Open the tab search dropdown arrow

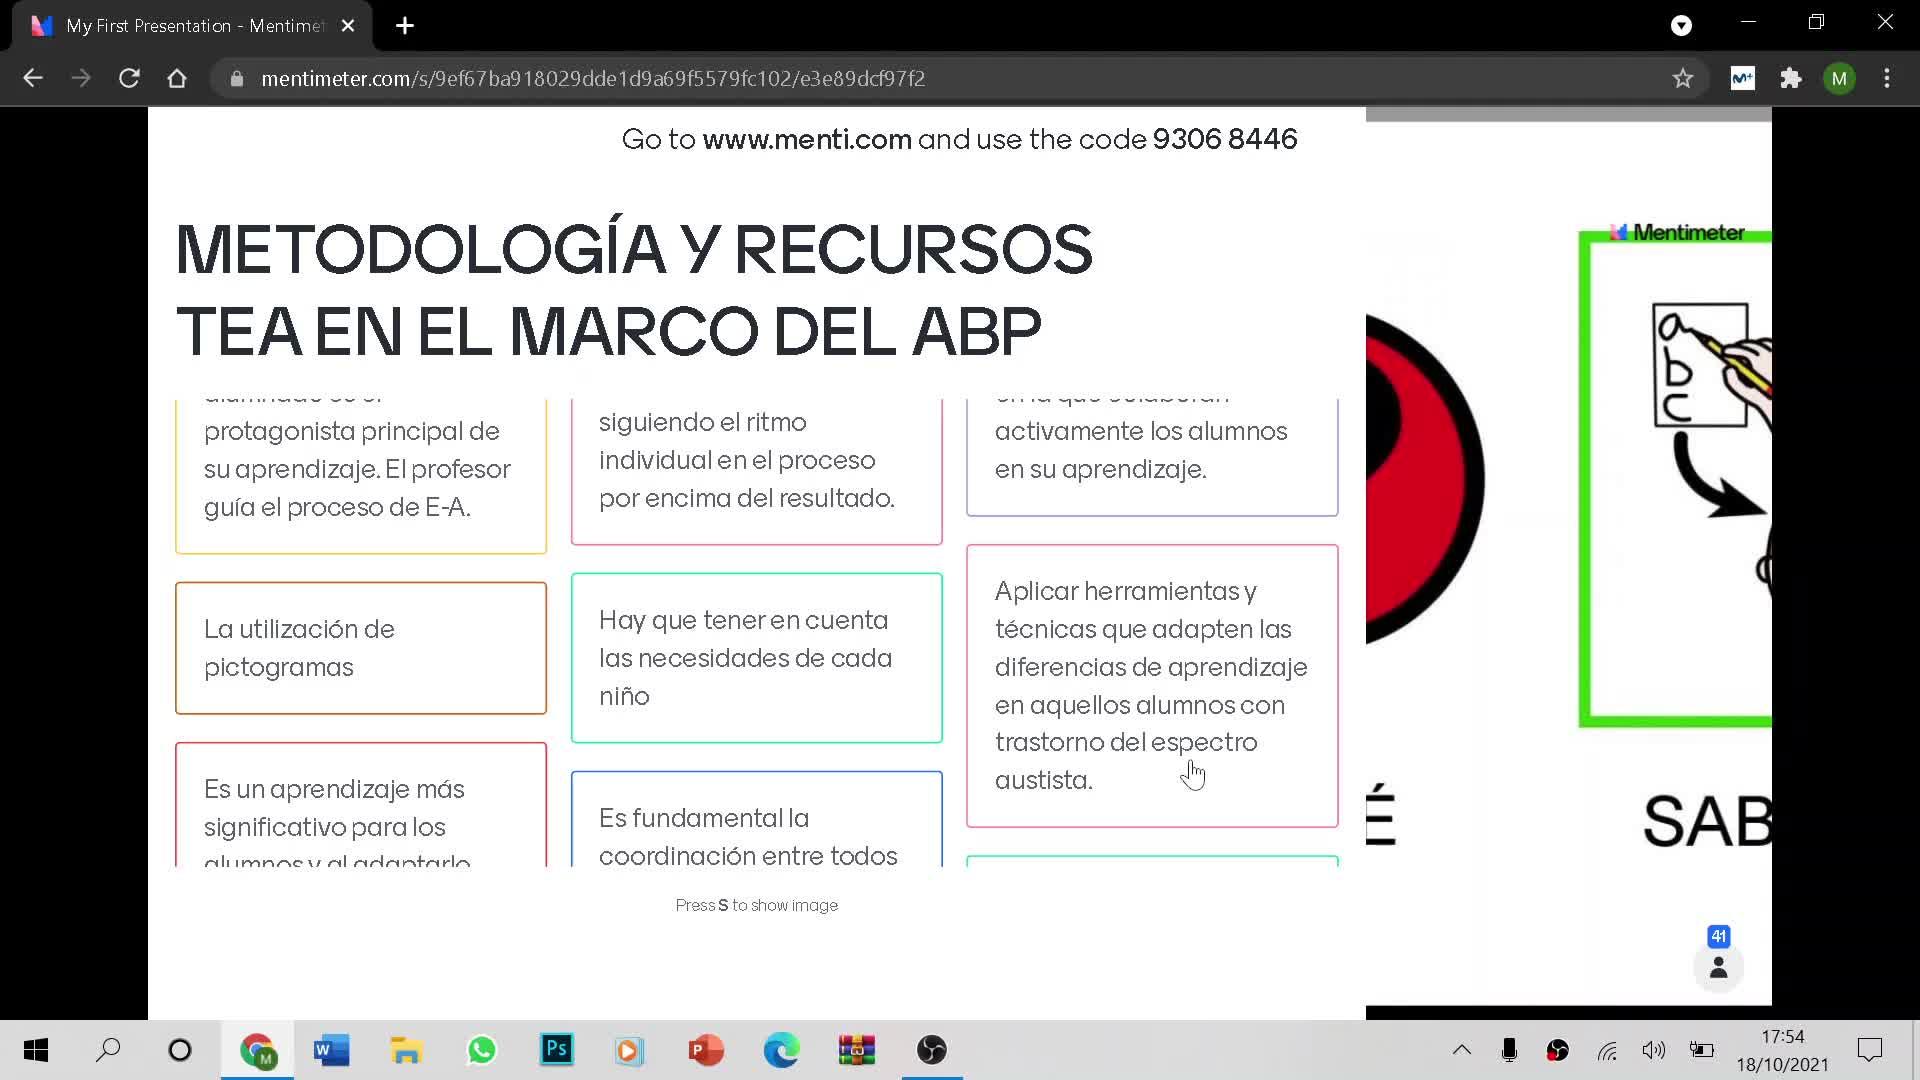point(1681,26)
